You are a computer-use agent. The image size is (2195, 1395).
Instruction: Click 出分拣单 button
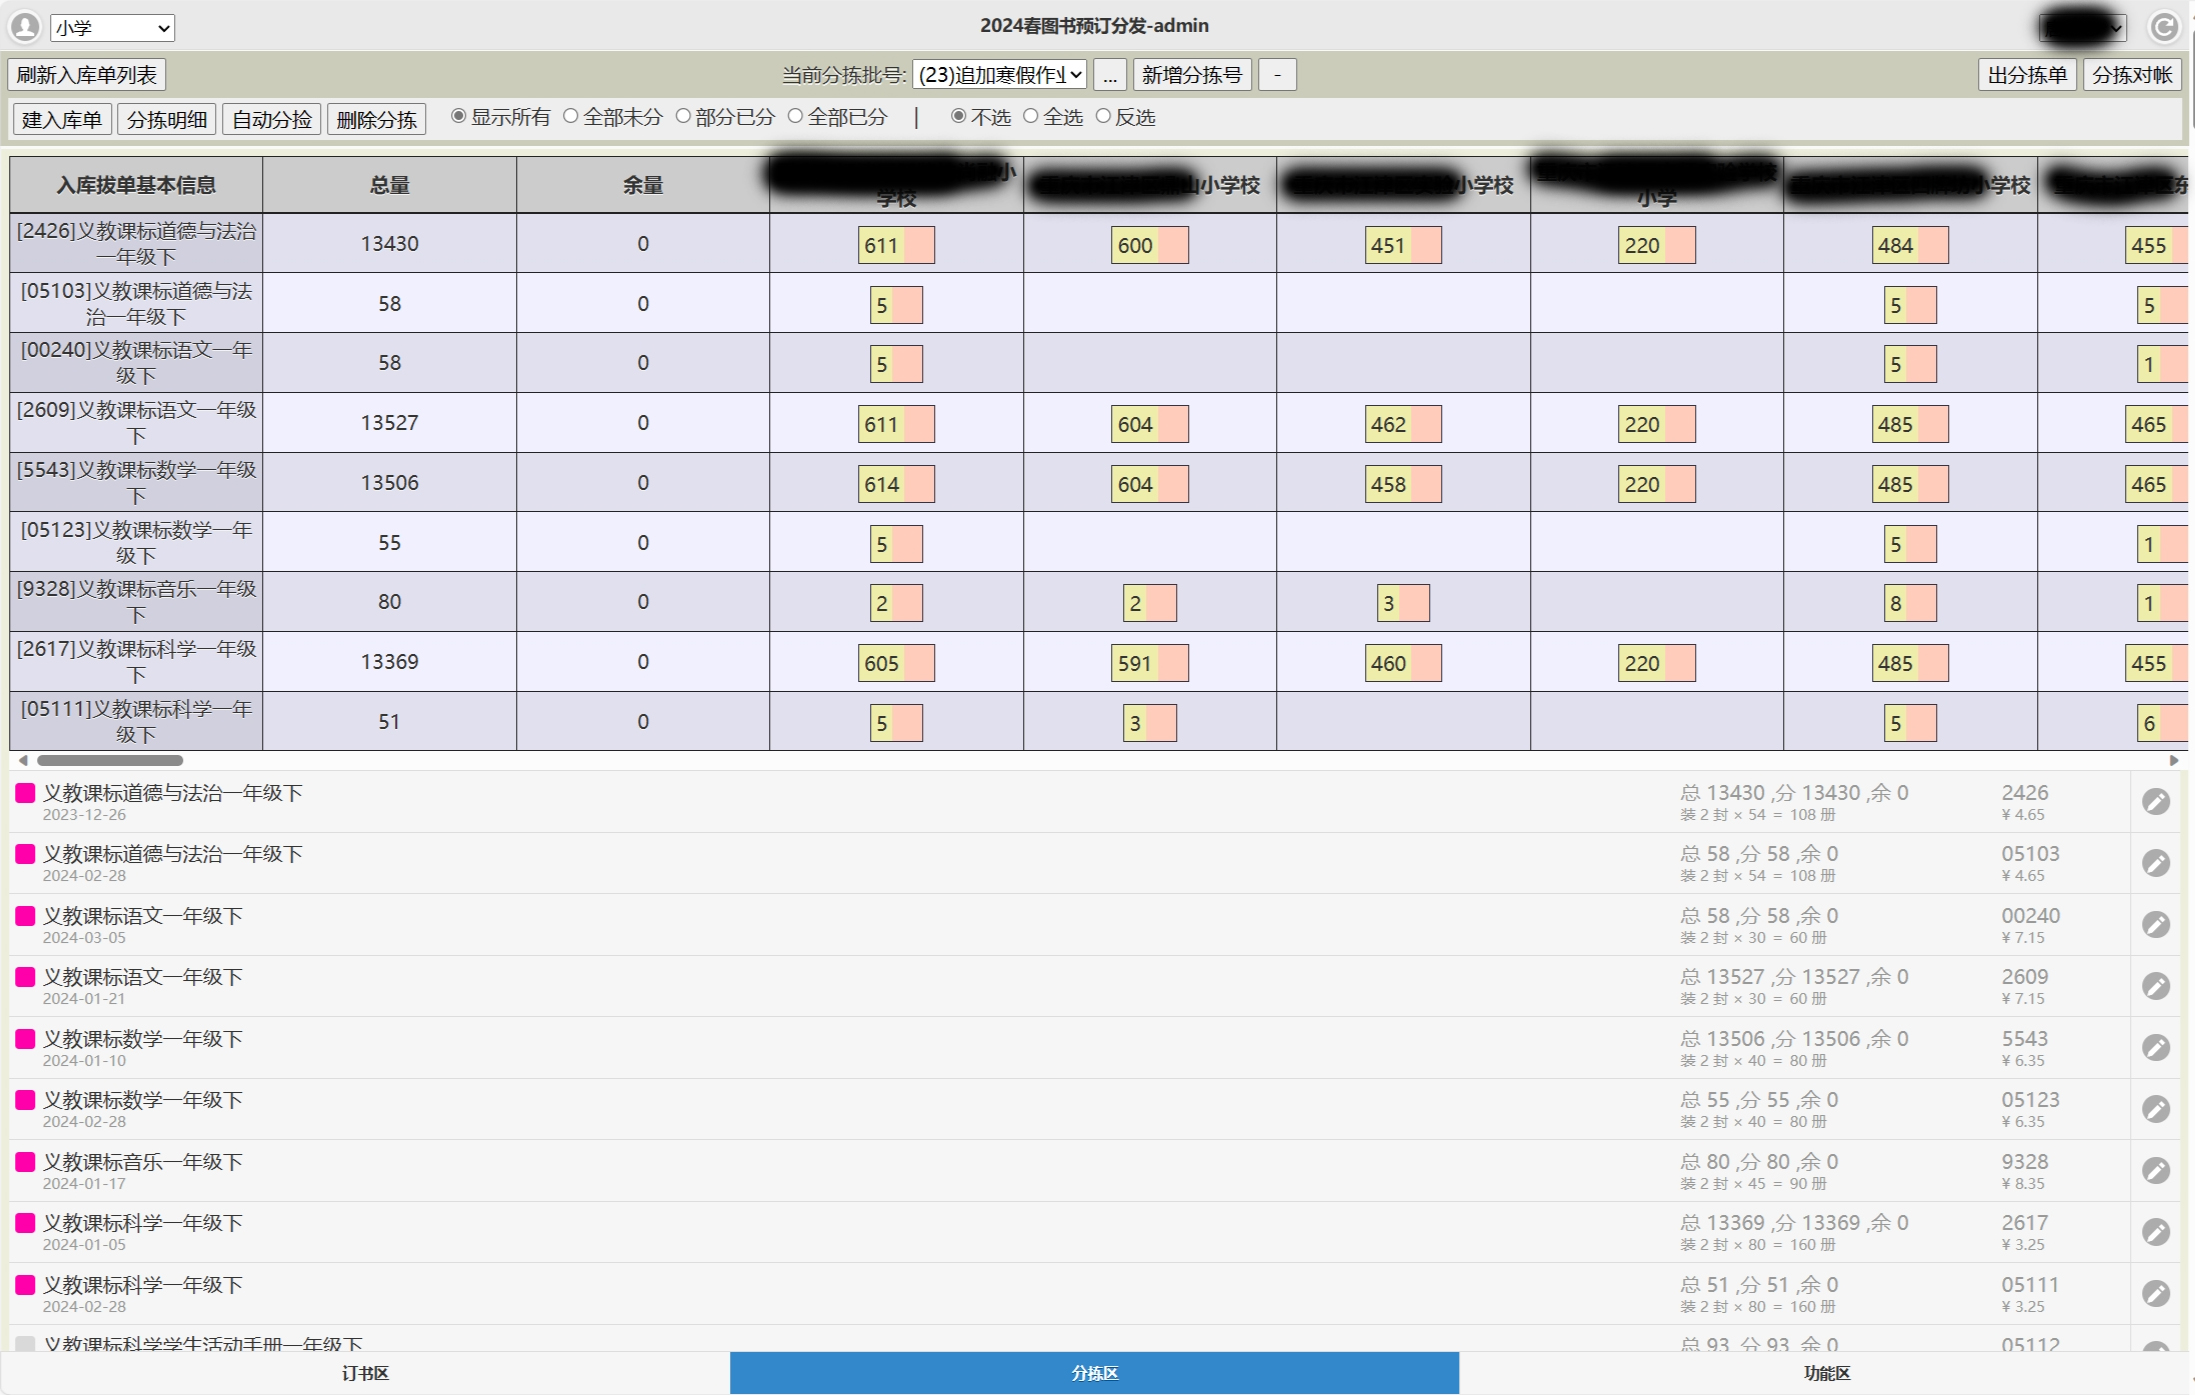coord(2027,75)
